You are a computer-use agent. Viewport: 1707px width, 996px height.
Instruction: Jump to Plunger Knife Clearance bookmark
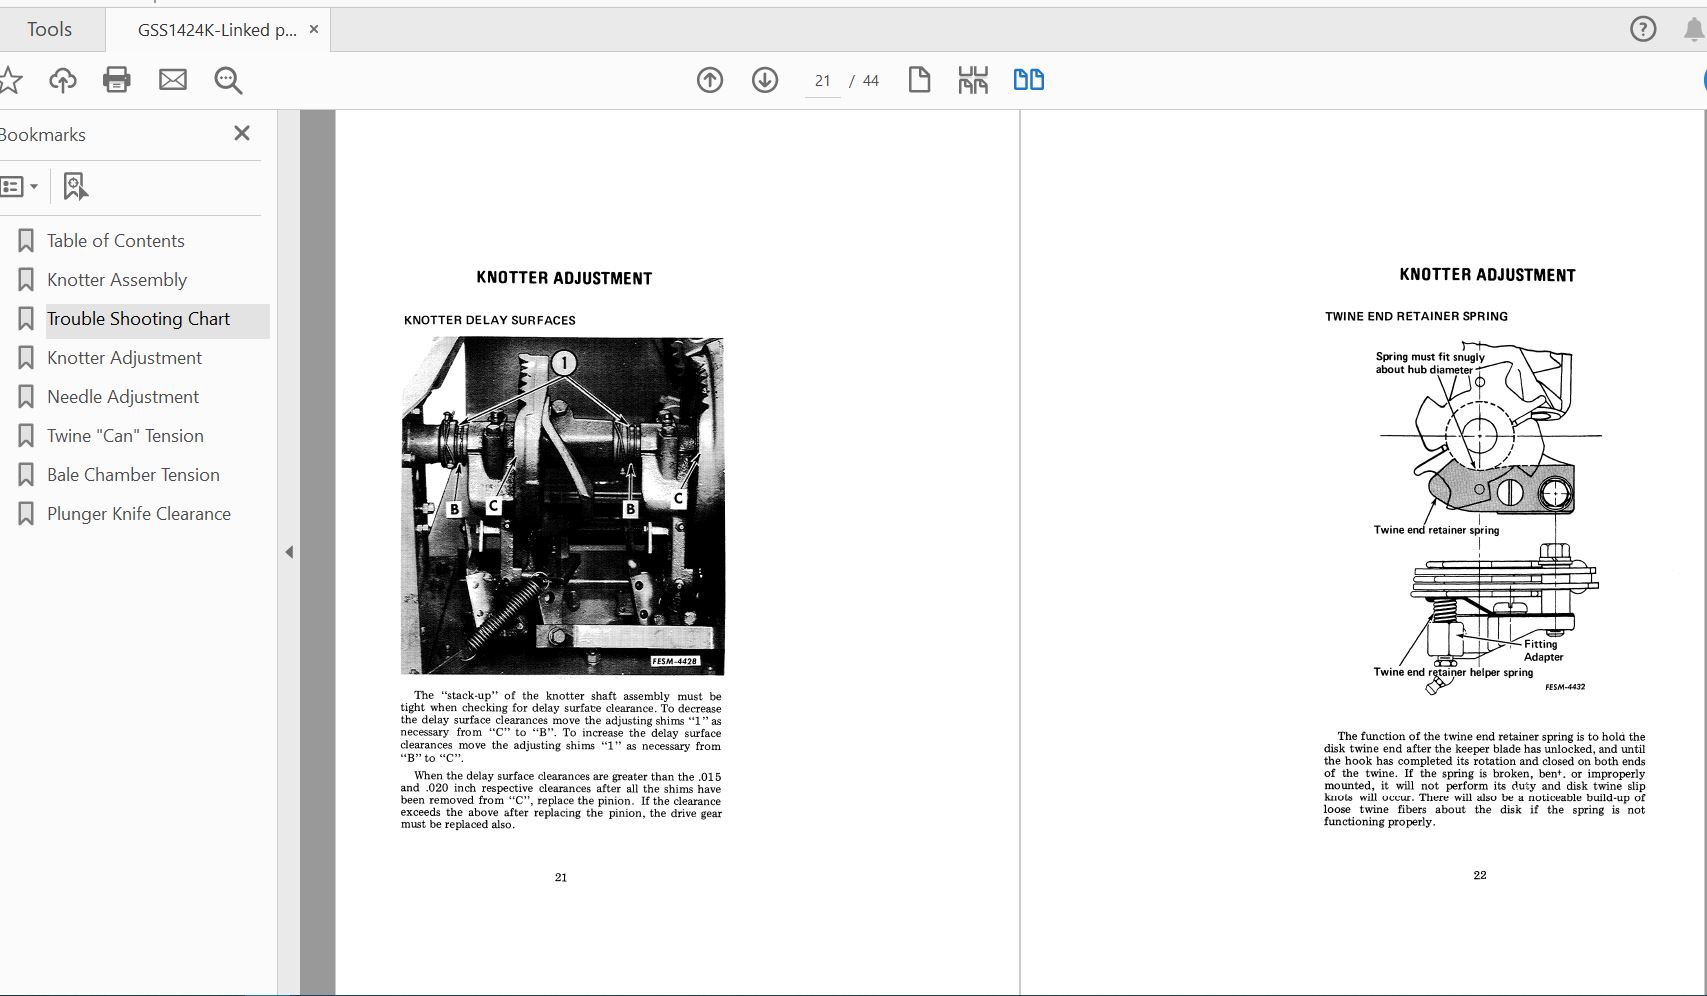[138, 514]
